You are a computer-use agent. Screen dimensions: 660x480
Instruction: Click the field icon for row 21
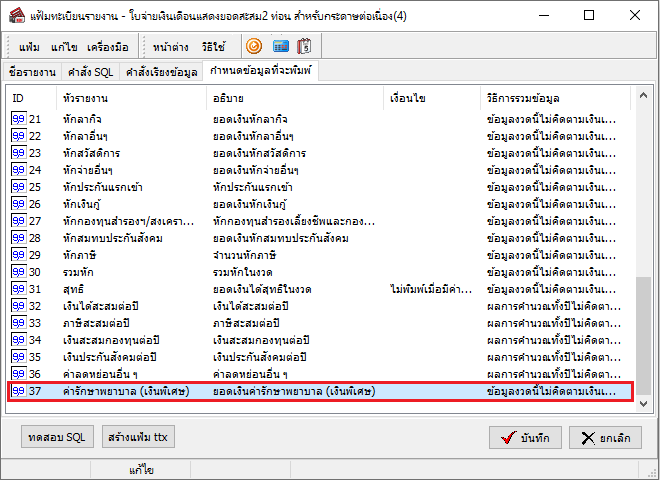click(x=17, y=119)
